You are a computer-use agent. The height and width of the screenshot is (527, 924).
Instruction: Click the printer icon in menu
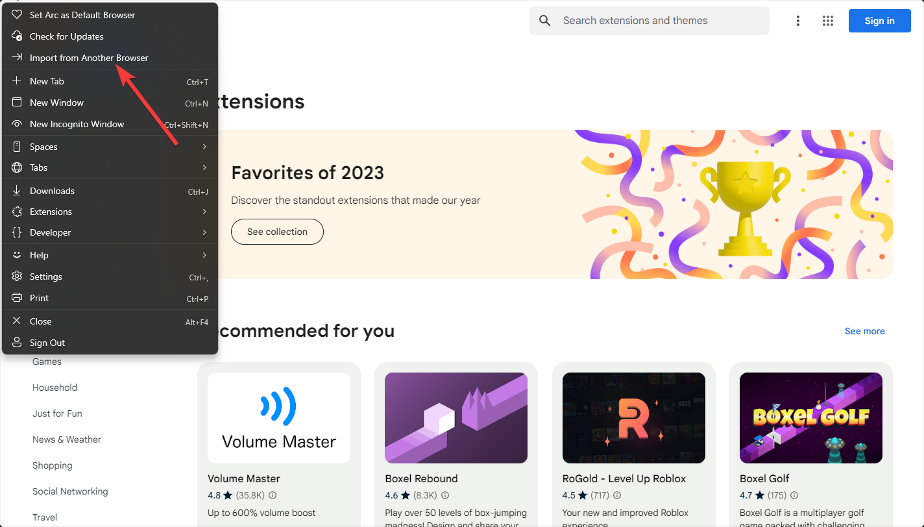(17, 298)
